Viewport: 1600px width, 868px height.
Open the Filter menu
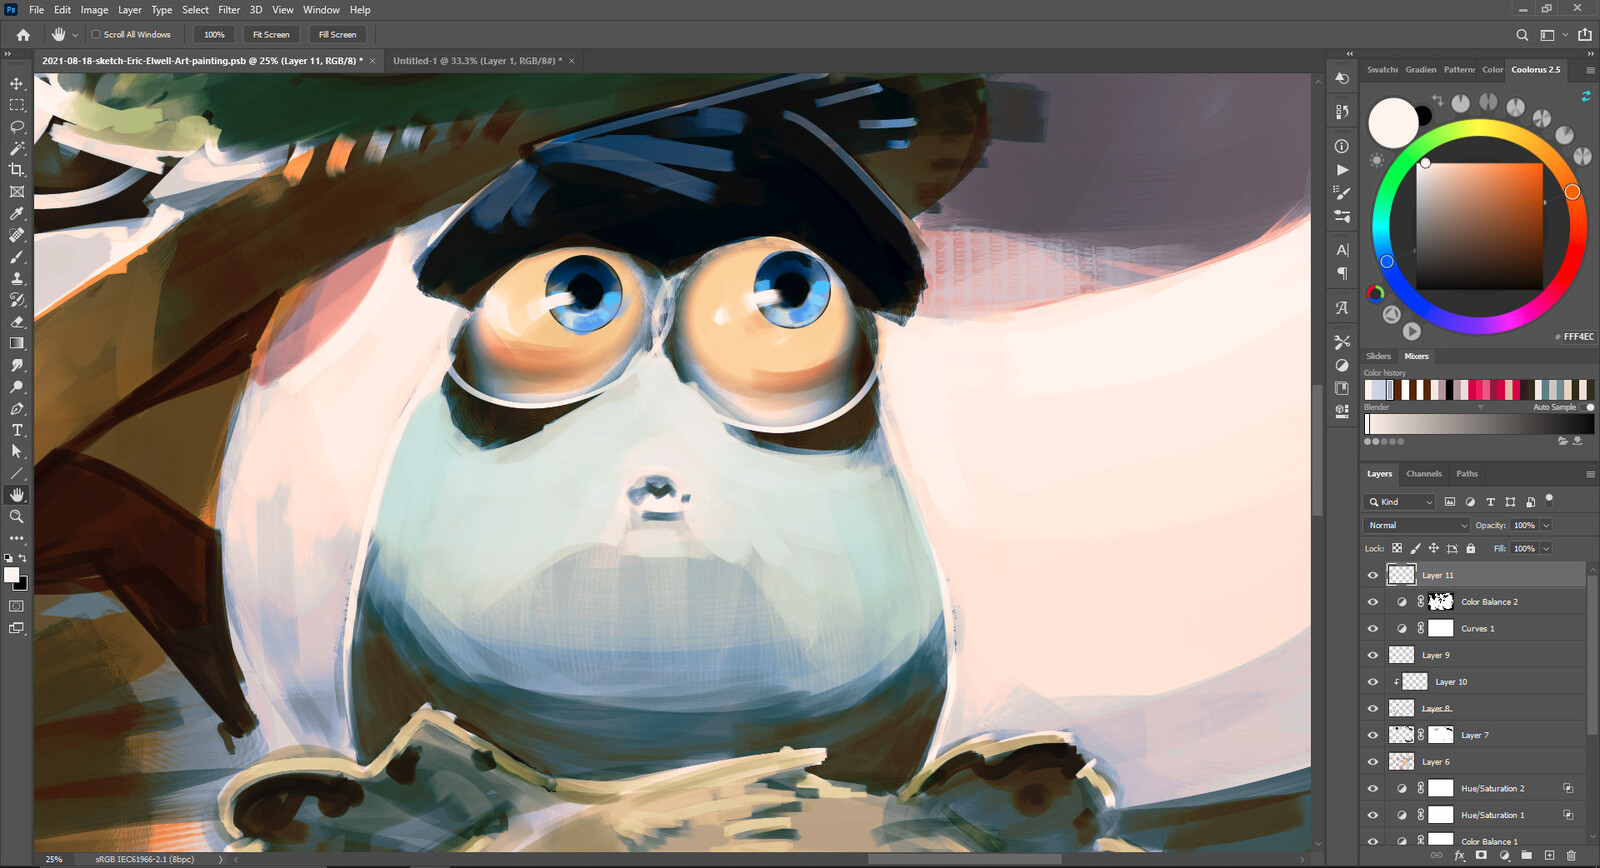pyautogui.click(x=229, y=10)
